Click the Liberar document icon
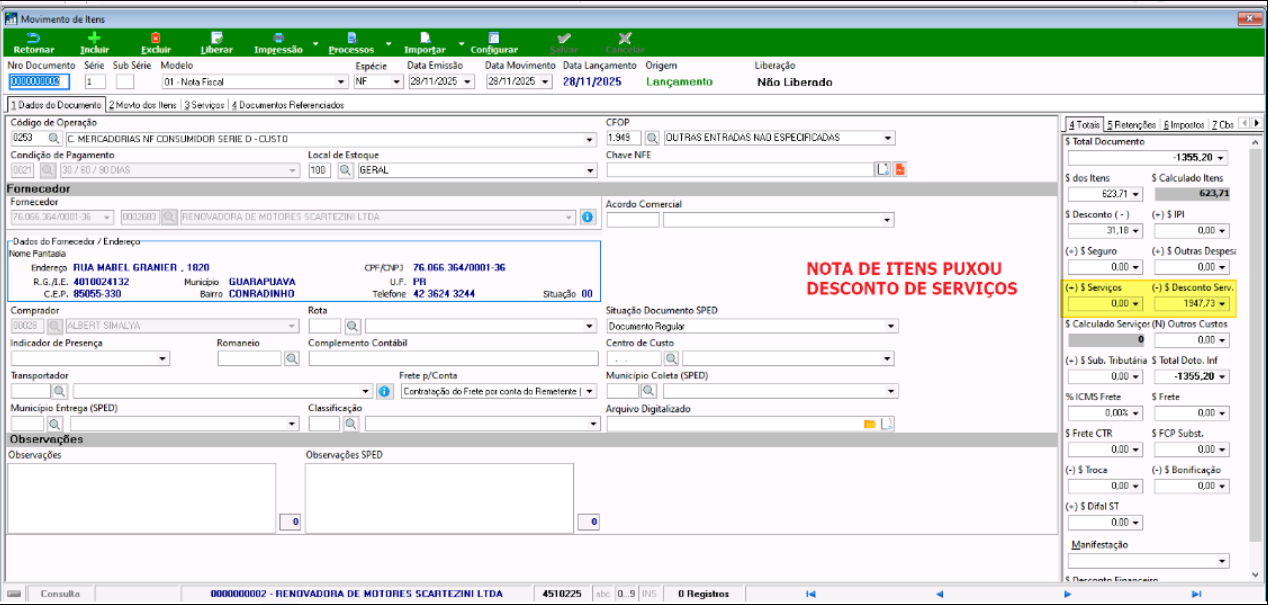Image resolution: width=1270 pixels, height=605 pixels. tap(216, 37)
